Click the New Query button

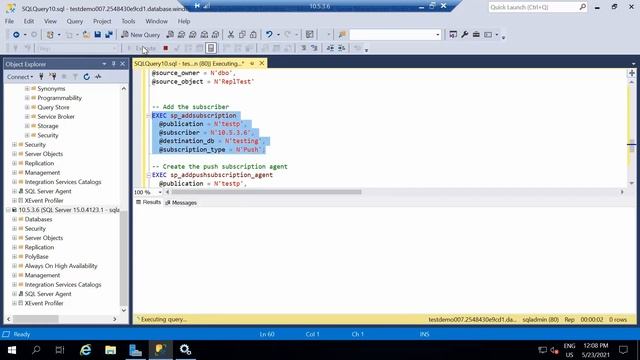tap(140, 35)
